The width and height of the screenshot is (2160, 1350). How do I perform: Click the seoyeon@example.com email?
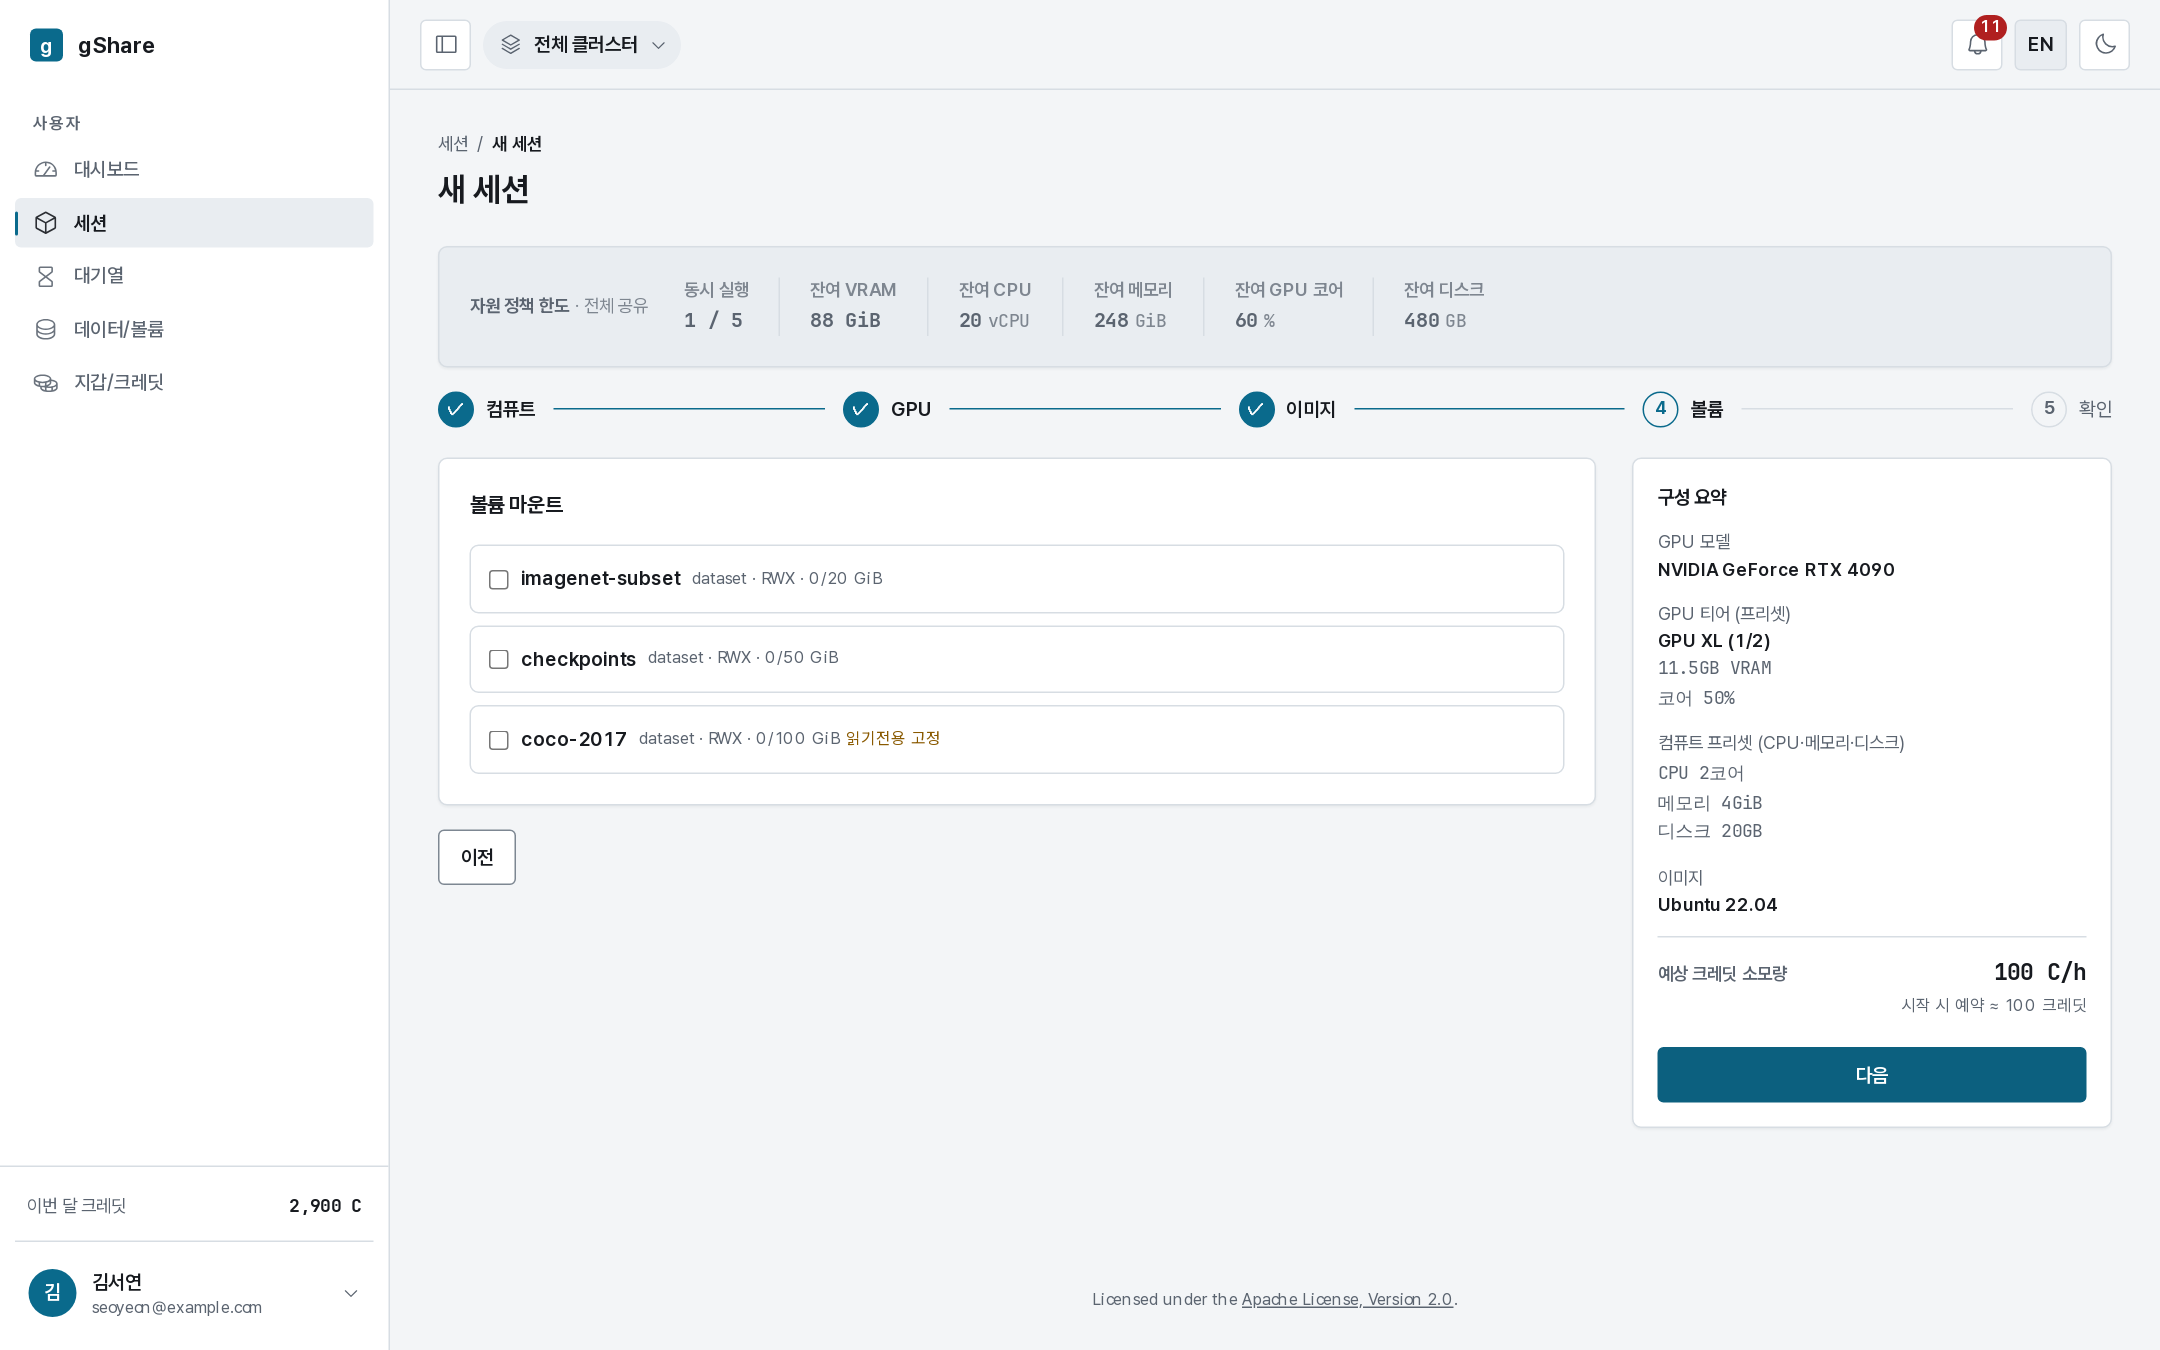pyautogui.click(x=177, y=1307)
